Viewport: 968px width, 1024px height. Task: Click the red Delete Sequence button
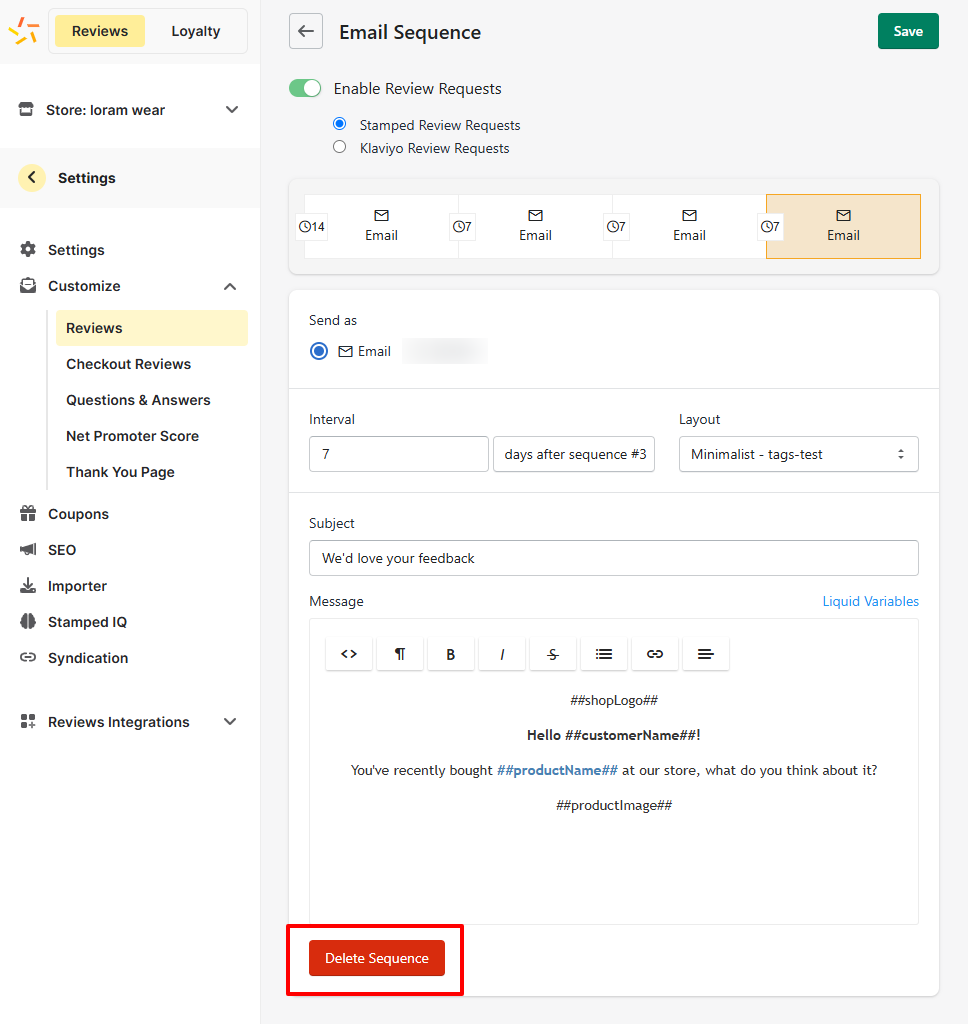[x=377, y=958]
